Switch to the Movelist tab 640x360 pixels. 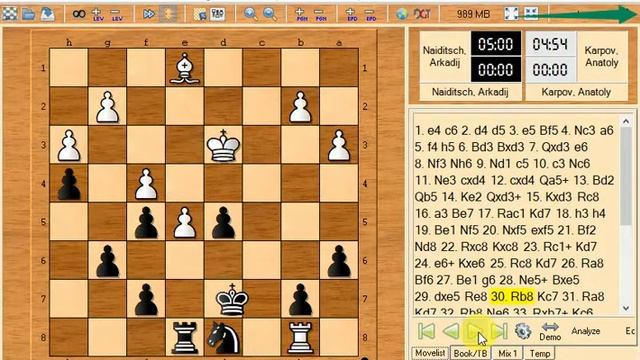click(430, 353)
